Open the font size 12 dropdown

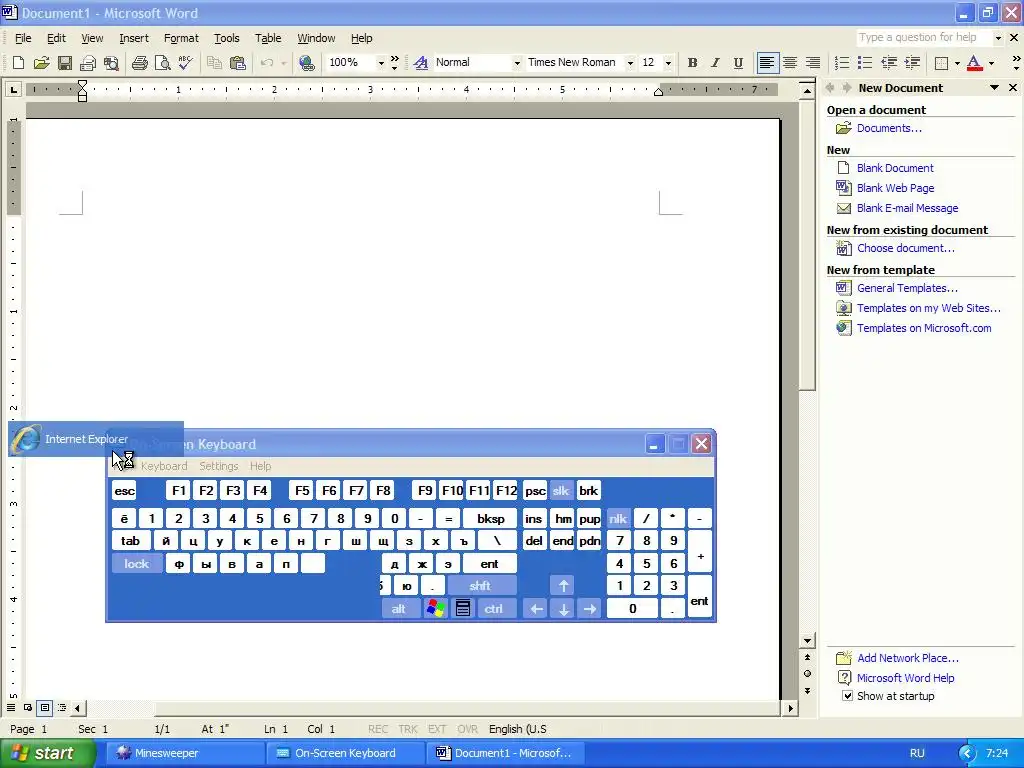[668, 63]
